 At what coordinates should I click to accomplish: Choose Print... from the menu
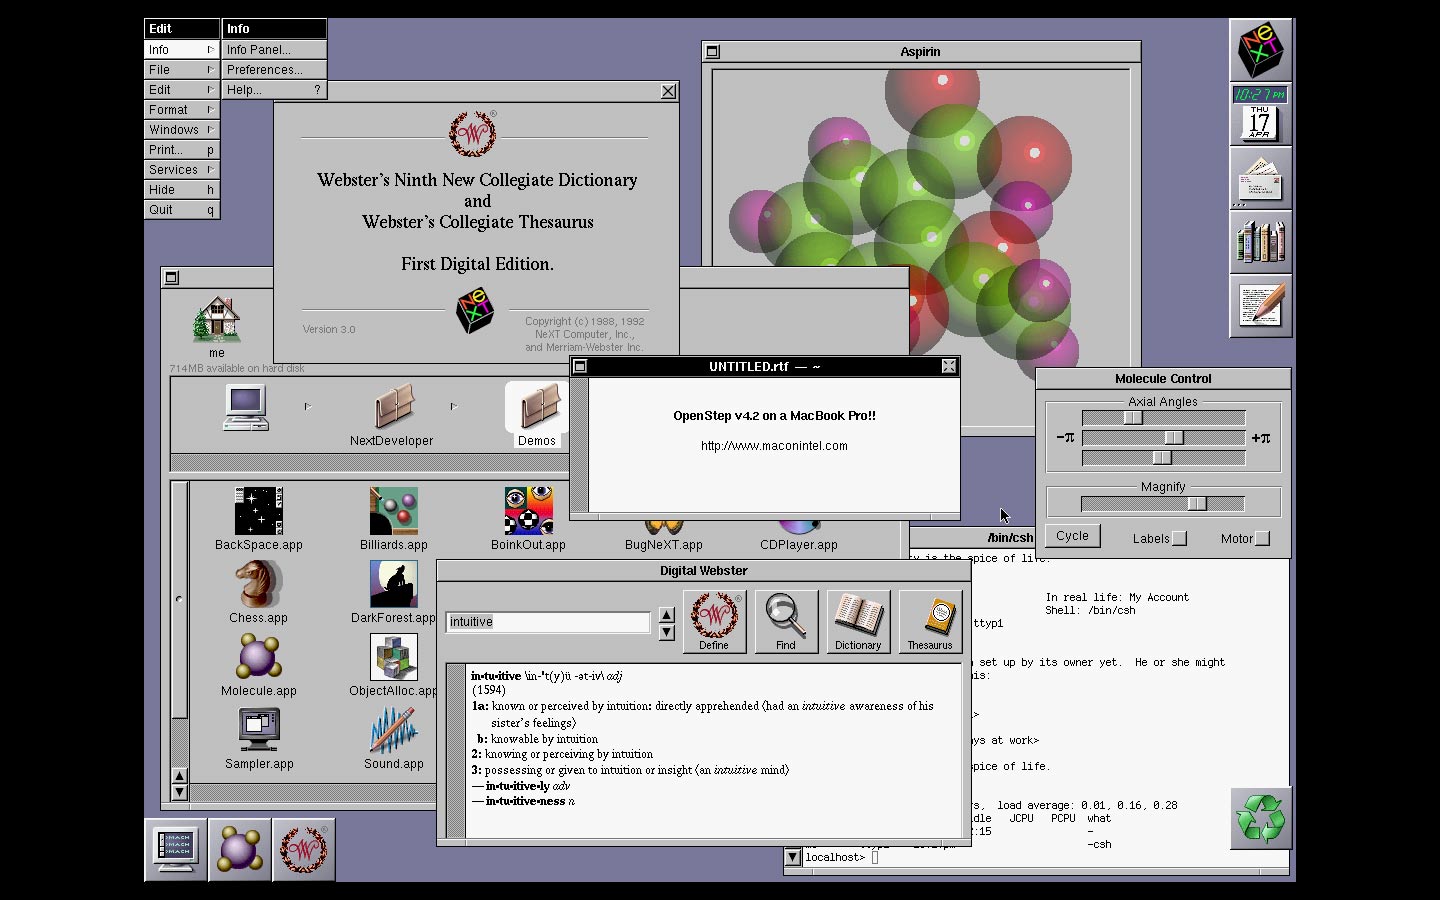tap(182, 149)
